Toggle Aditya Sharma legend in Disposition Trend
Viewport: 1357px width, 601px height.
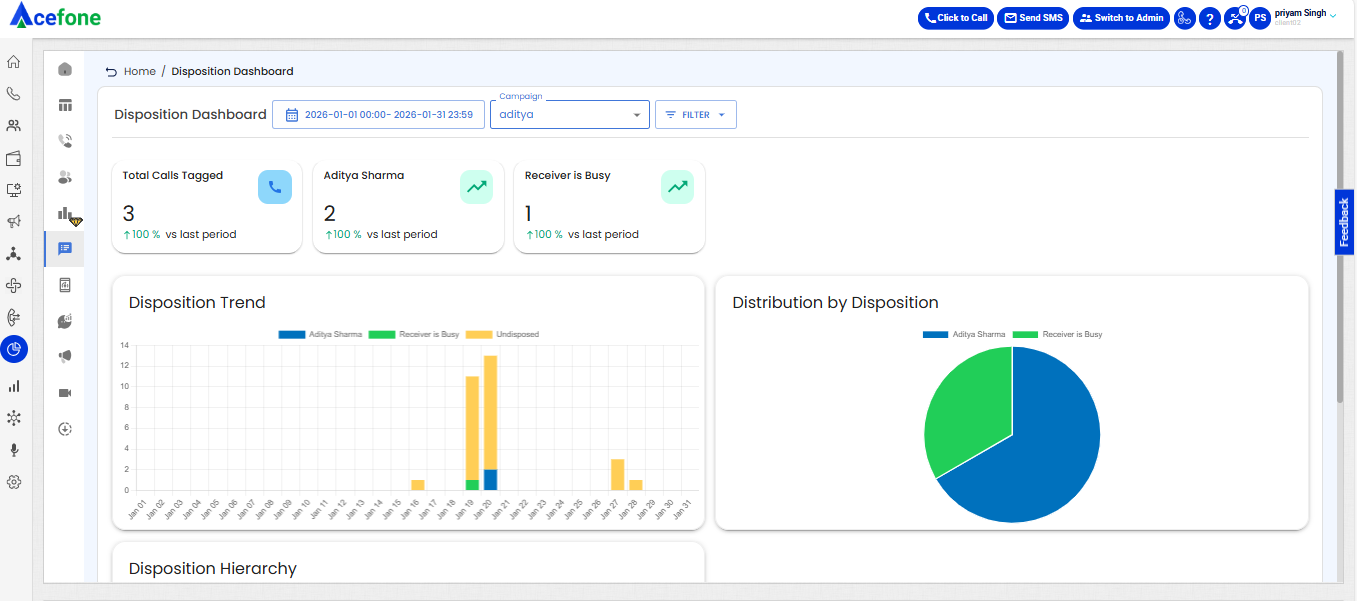(x=320, y=334)
